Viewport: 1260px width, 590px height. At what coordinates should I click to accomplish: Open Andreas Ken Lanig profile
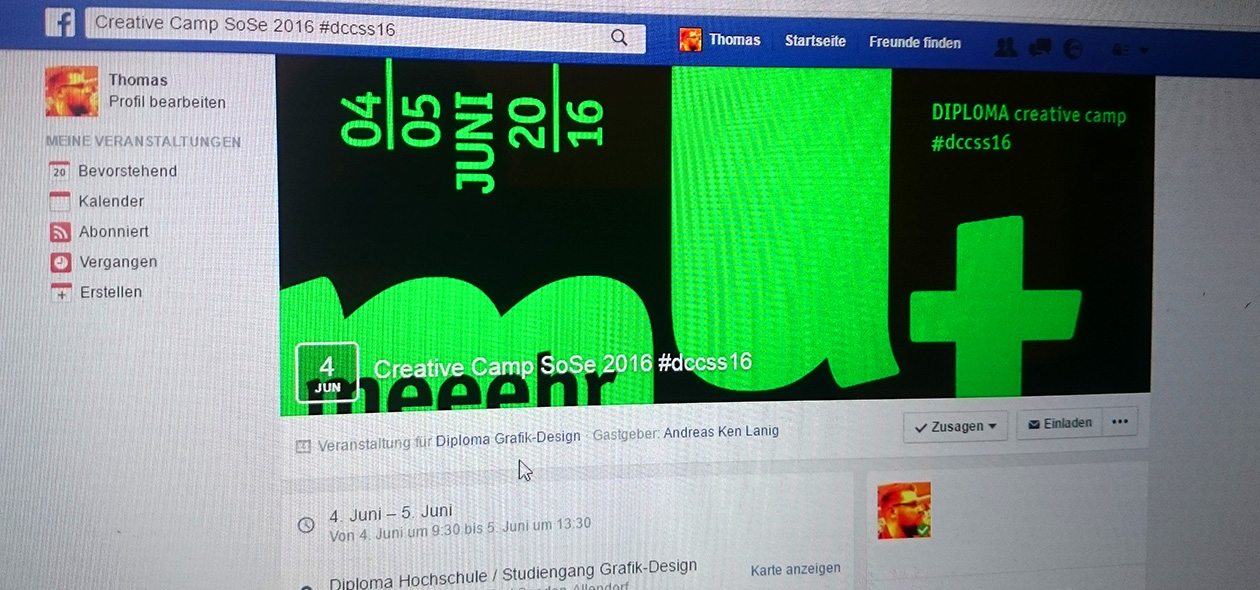pos(721,432)
